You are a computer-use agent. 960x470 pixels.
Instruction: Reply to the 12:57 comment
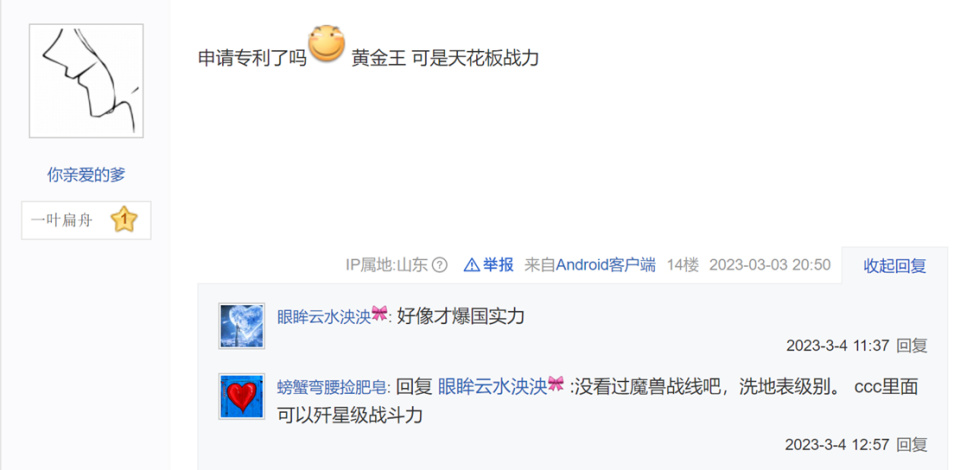pos(912,445)
